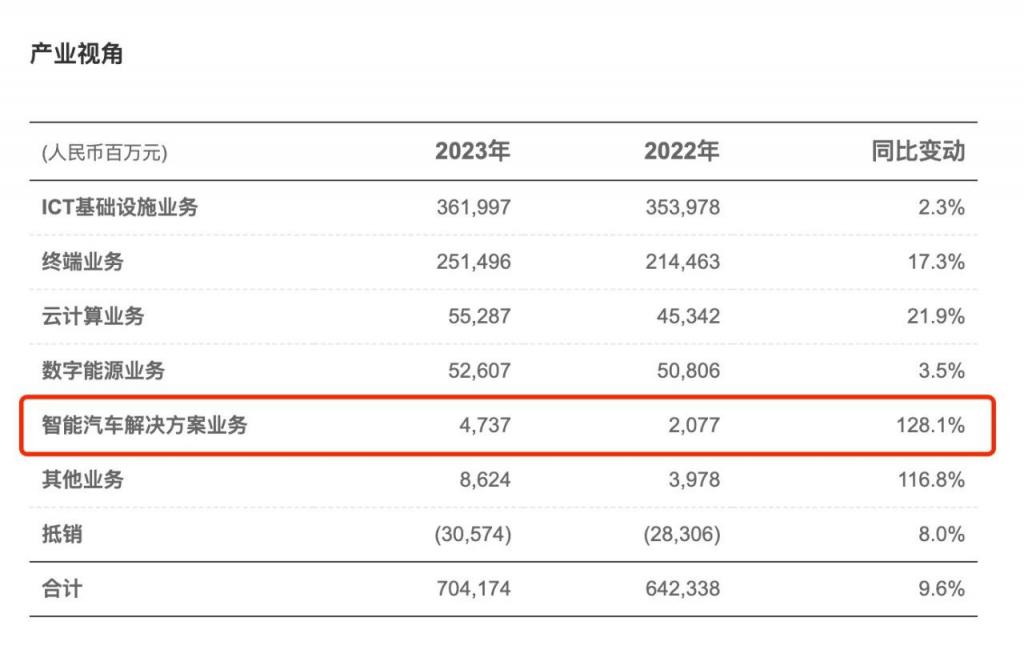Select the ICT基础设施业务 row label

tap(119, 208)
